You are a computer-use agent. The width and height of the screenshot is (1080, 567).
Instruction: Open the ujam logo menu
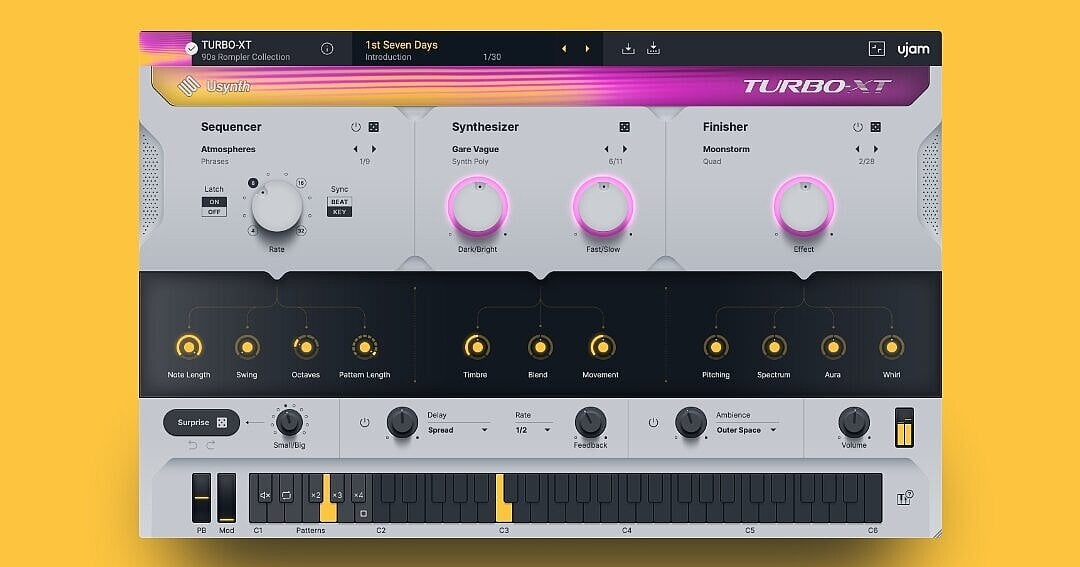point(912,48)
